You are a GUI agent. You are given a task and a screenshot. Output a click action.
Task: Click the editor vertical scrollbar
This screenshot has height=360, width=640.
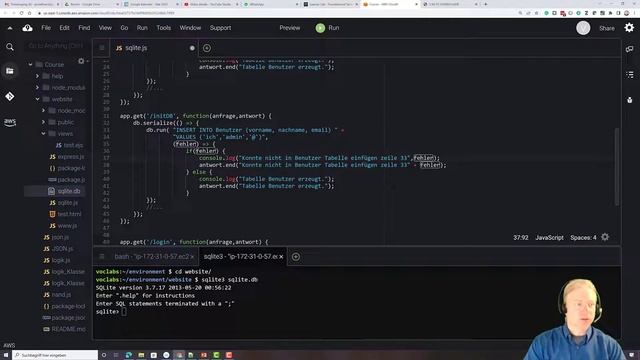[x=617, y=167]
